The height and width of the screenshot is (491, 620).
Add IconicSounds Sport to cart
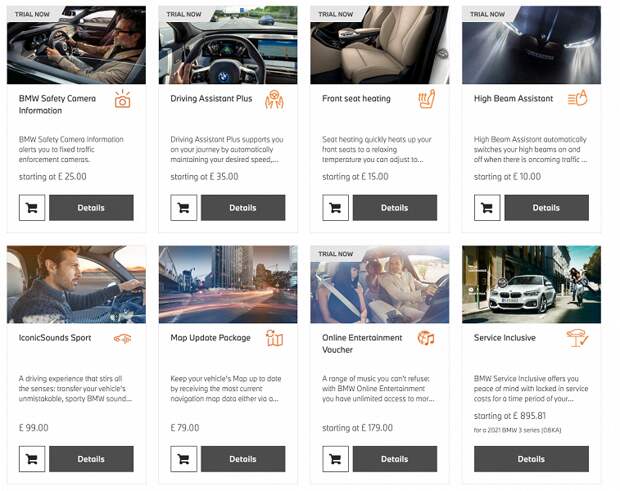click(32, 459)
